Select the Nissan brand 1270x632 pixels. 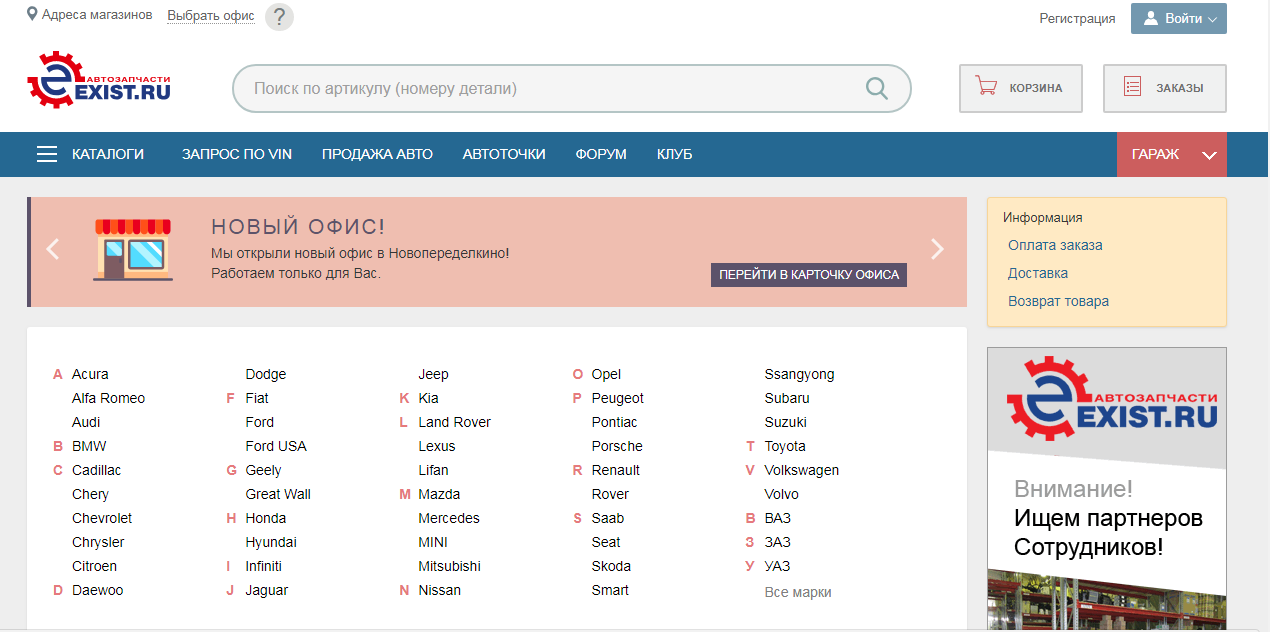point(440,590)
